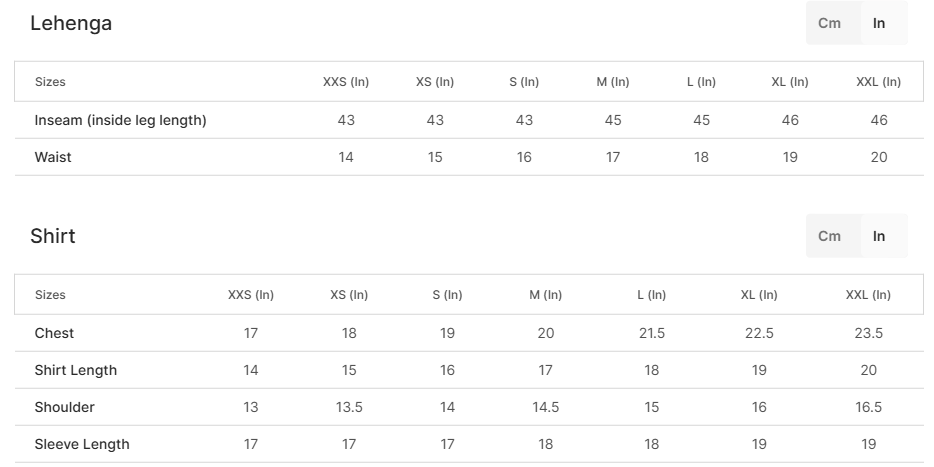
Task: Select the Waist row label
Action: tap(53, 157)
